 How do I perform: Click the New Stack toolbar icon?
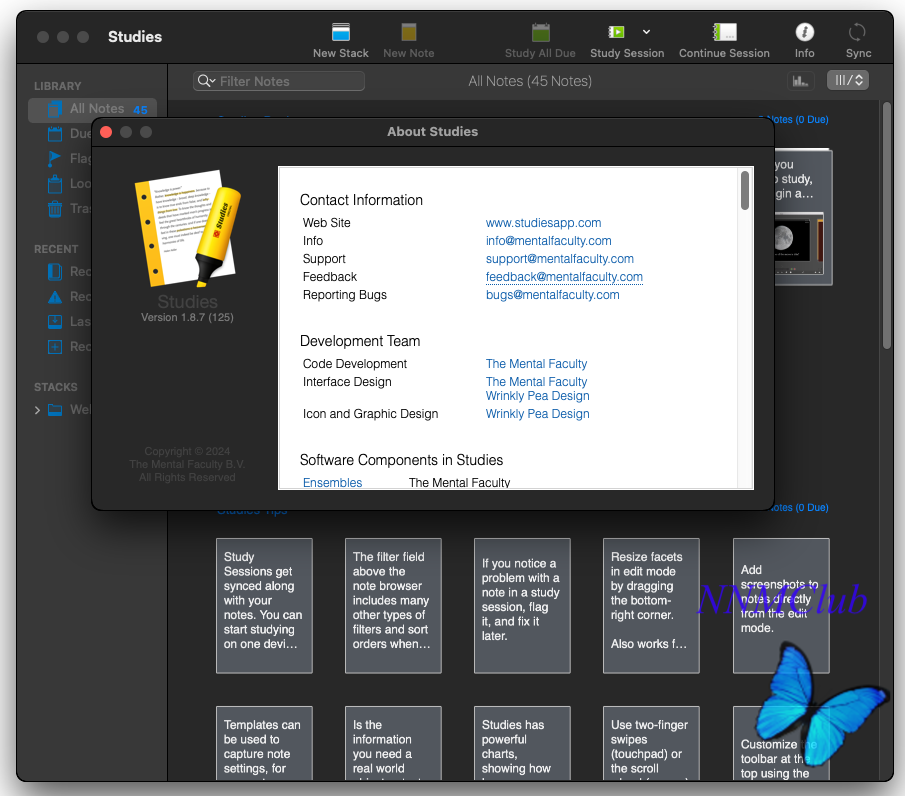(341, 32)
